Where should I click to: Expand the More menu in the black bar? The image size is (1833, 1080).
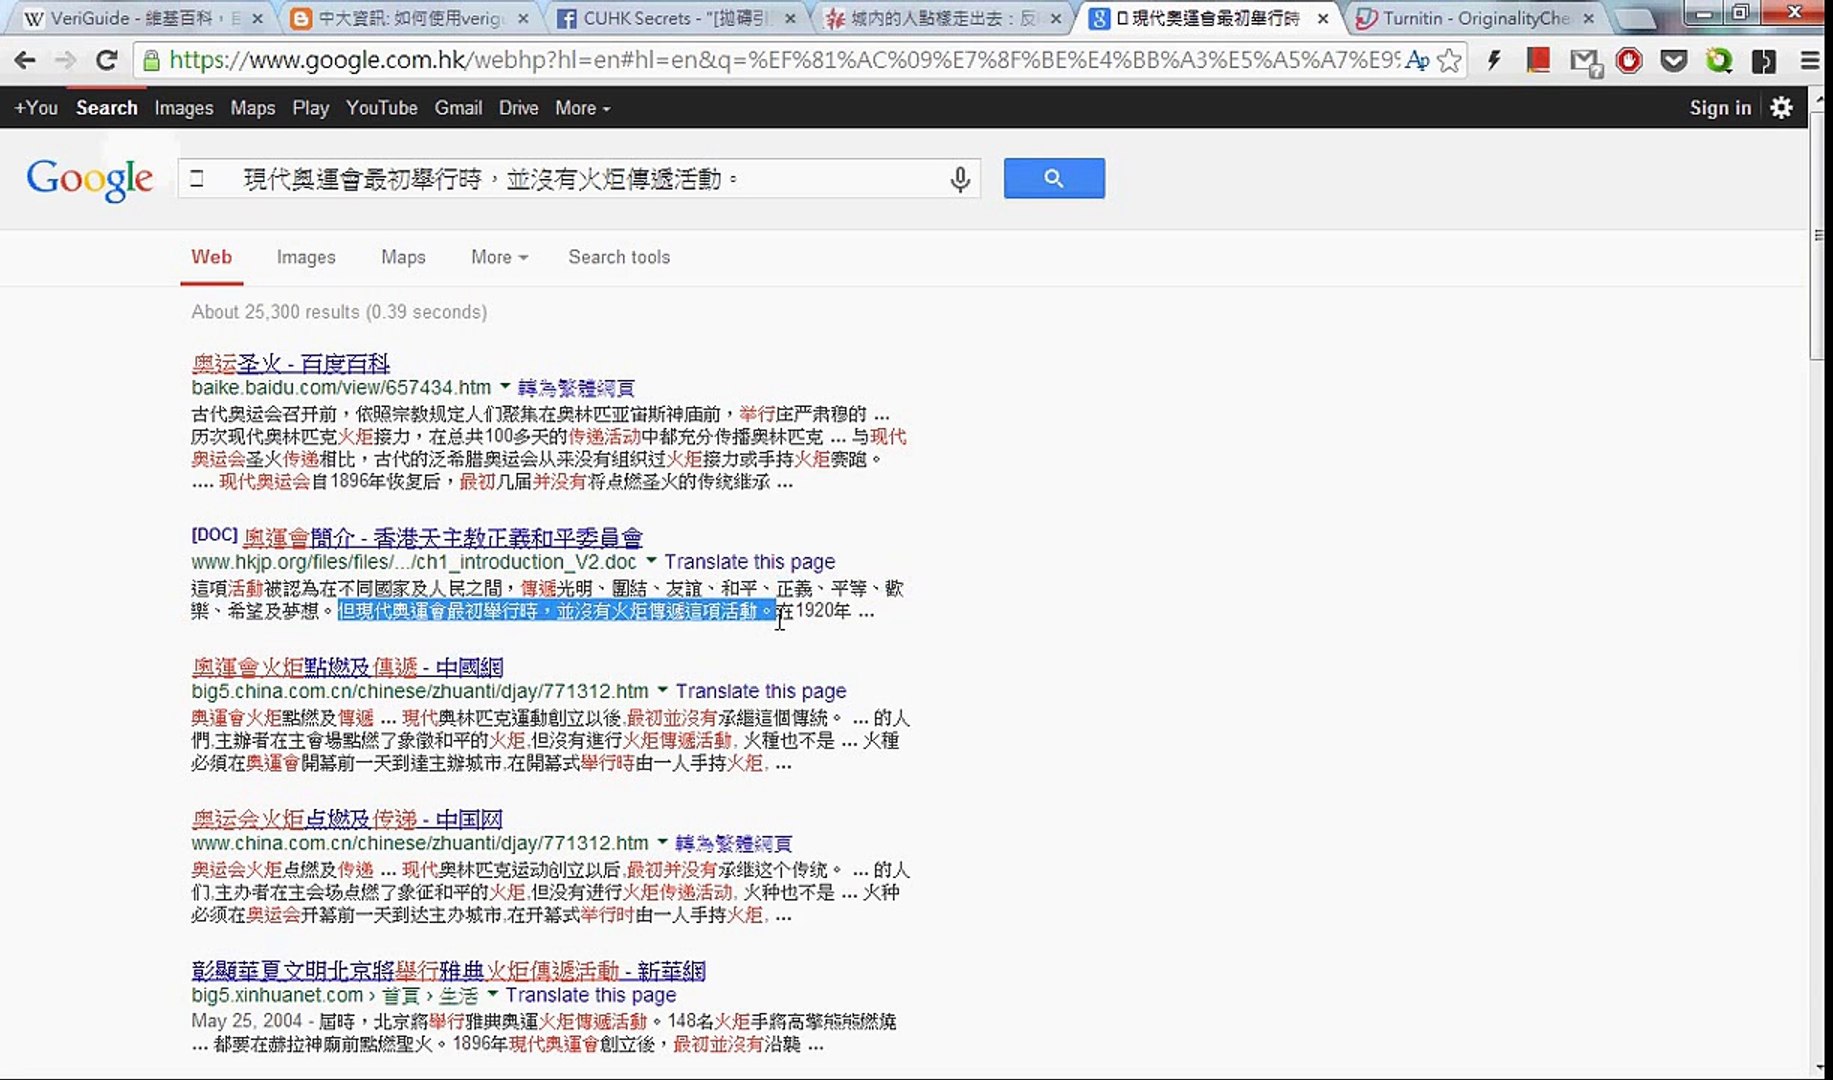click(x=583, y=108)
